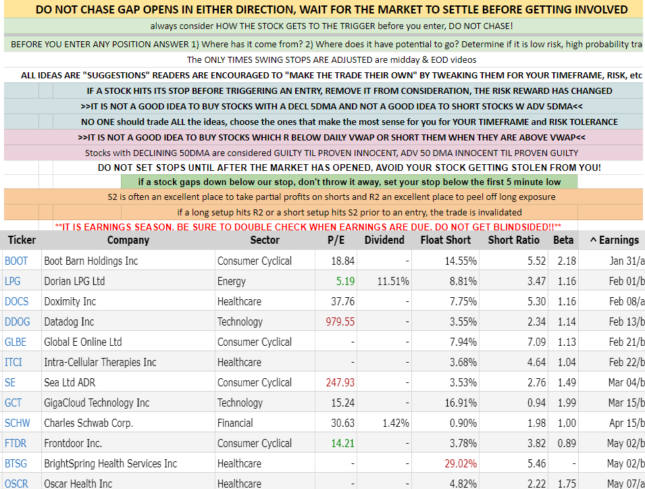Screen dimensions: 645x489
Task: Open the DOCS ticker link
Action: click(16, 301)
